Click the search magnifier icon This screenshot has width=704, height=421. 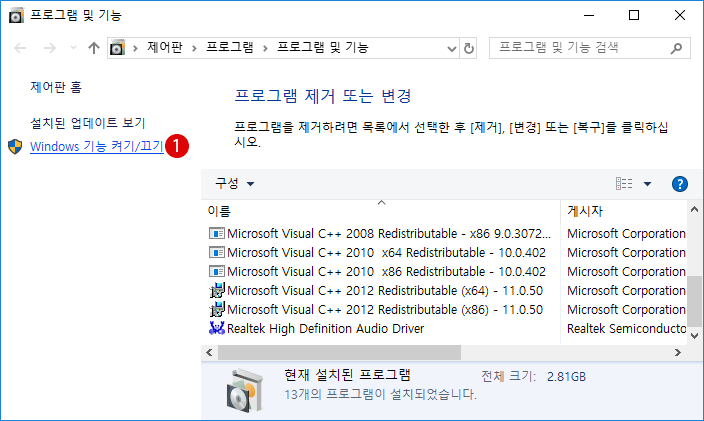[676, 48]
